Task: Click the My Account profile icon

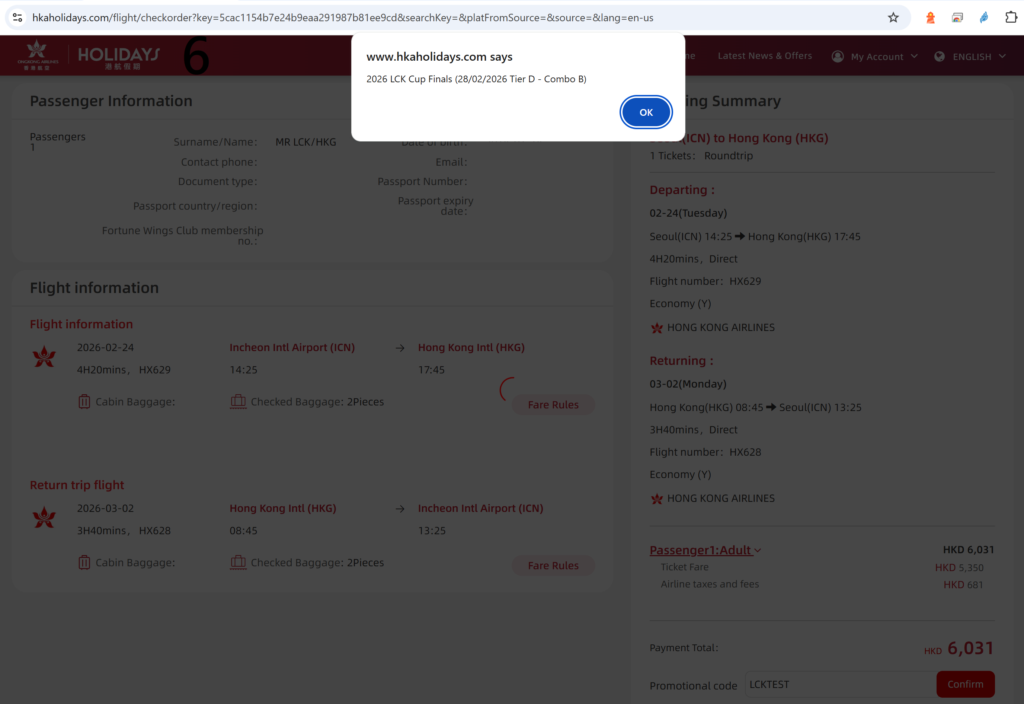Action: (837, 57)
